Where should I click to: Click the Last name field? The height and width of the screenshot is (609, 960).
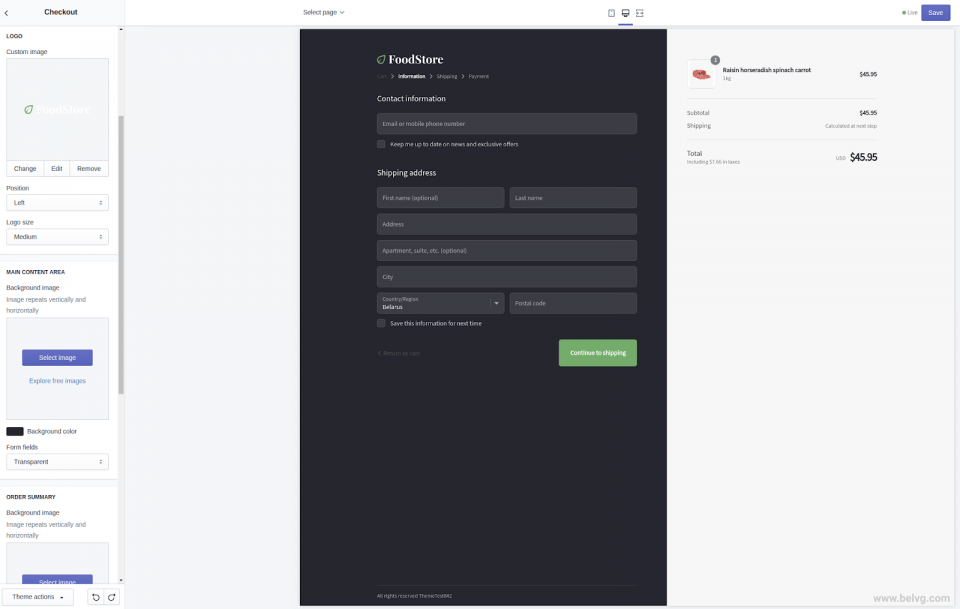(x=573, y=198)
